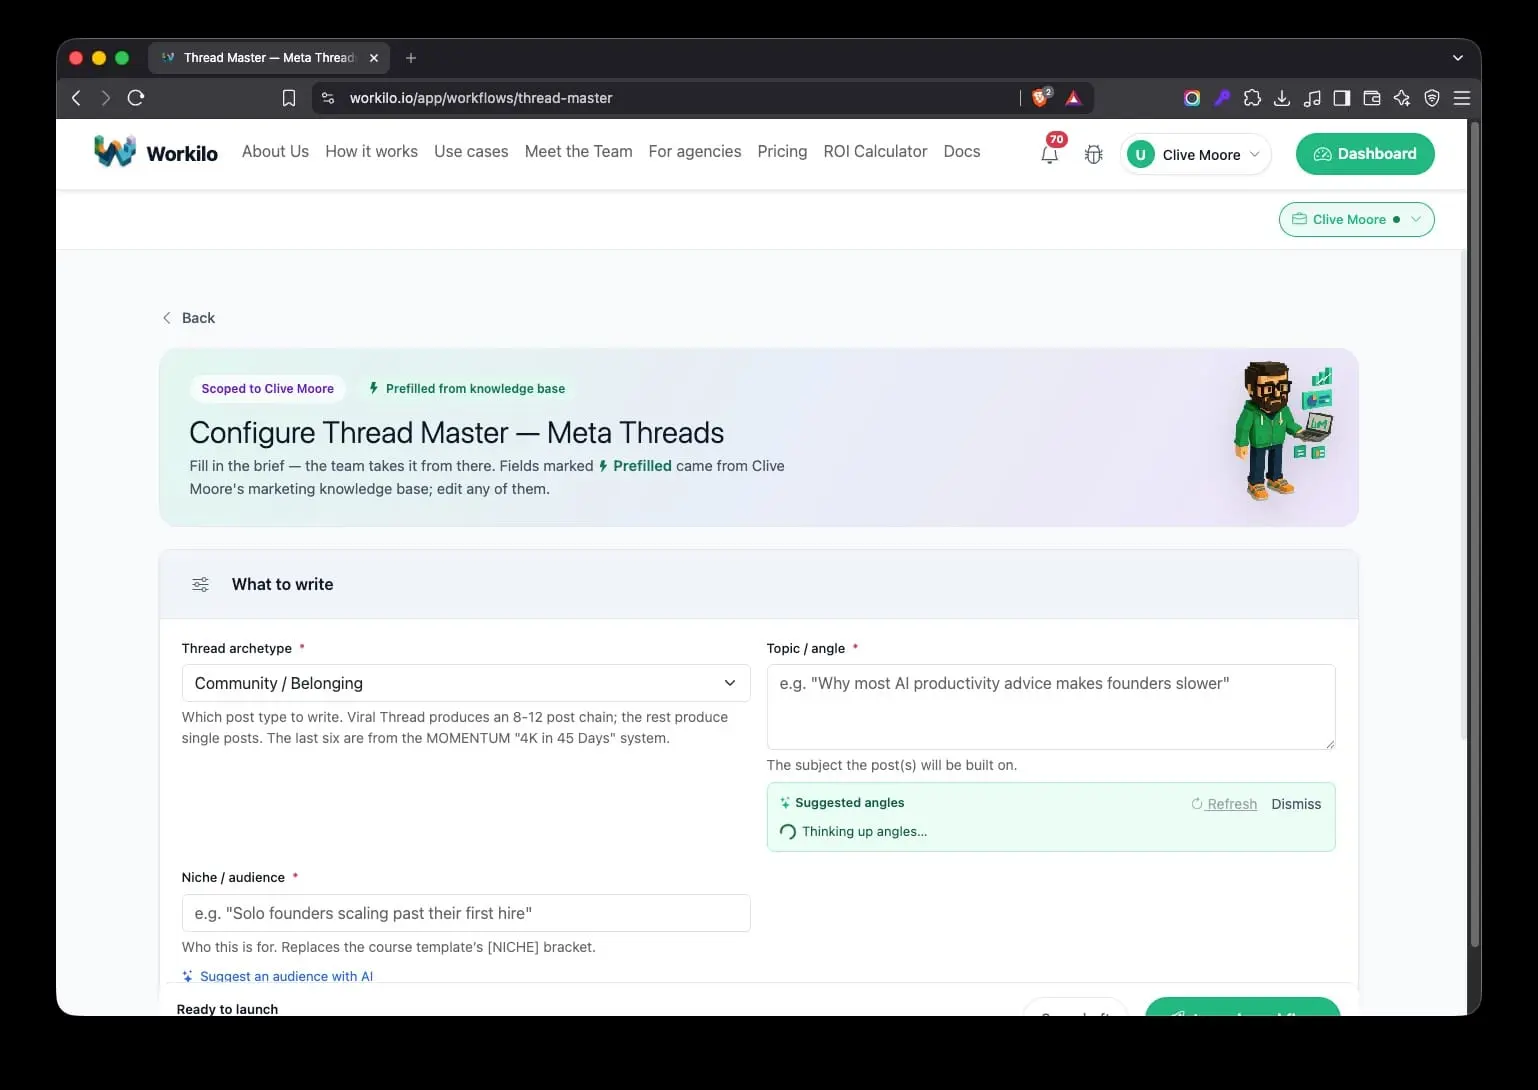Click the Thinking up angles status text

(864, 831)
